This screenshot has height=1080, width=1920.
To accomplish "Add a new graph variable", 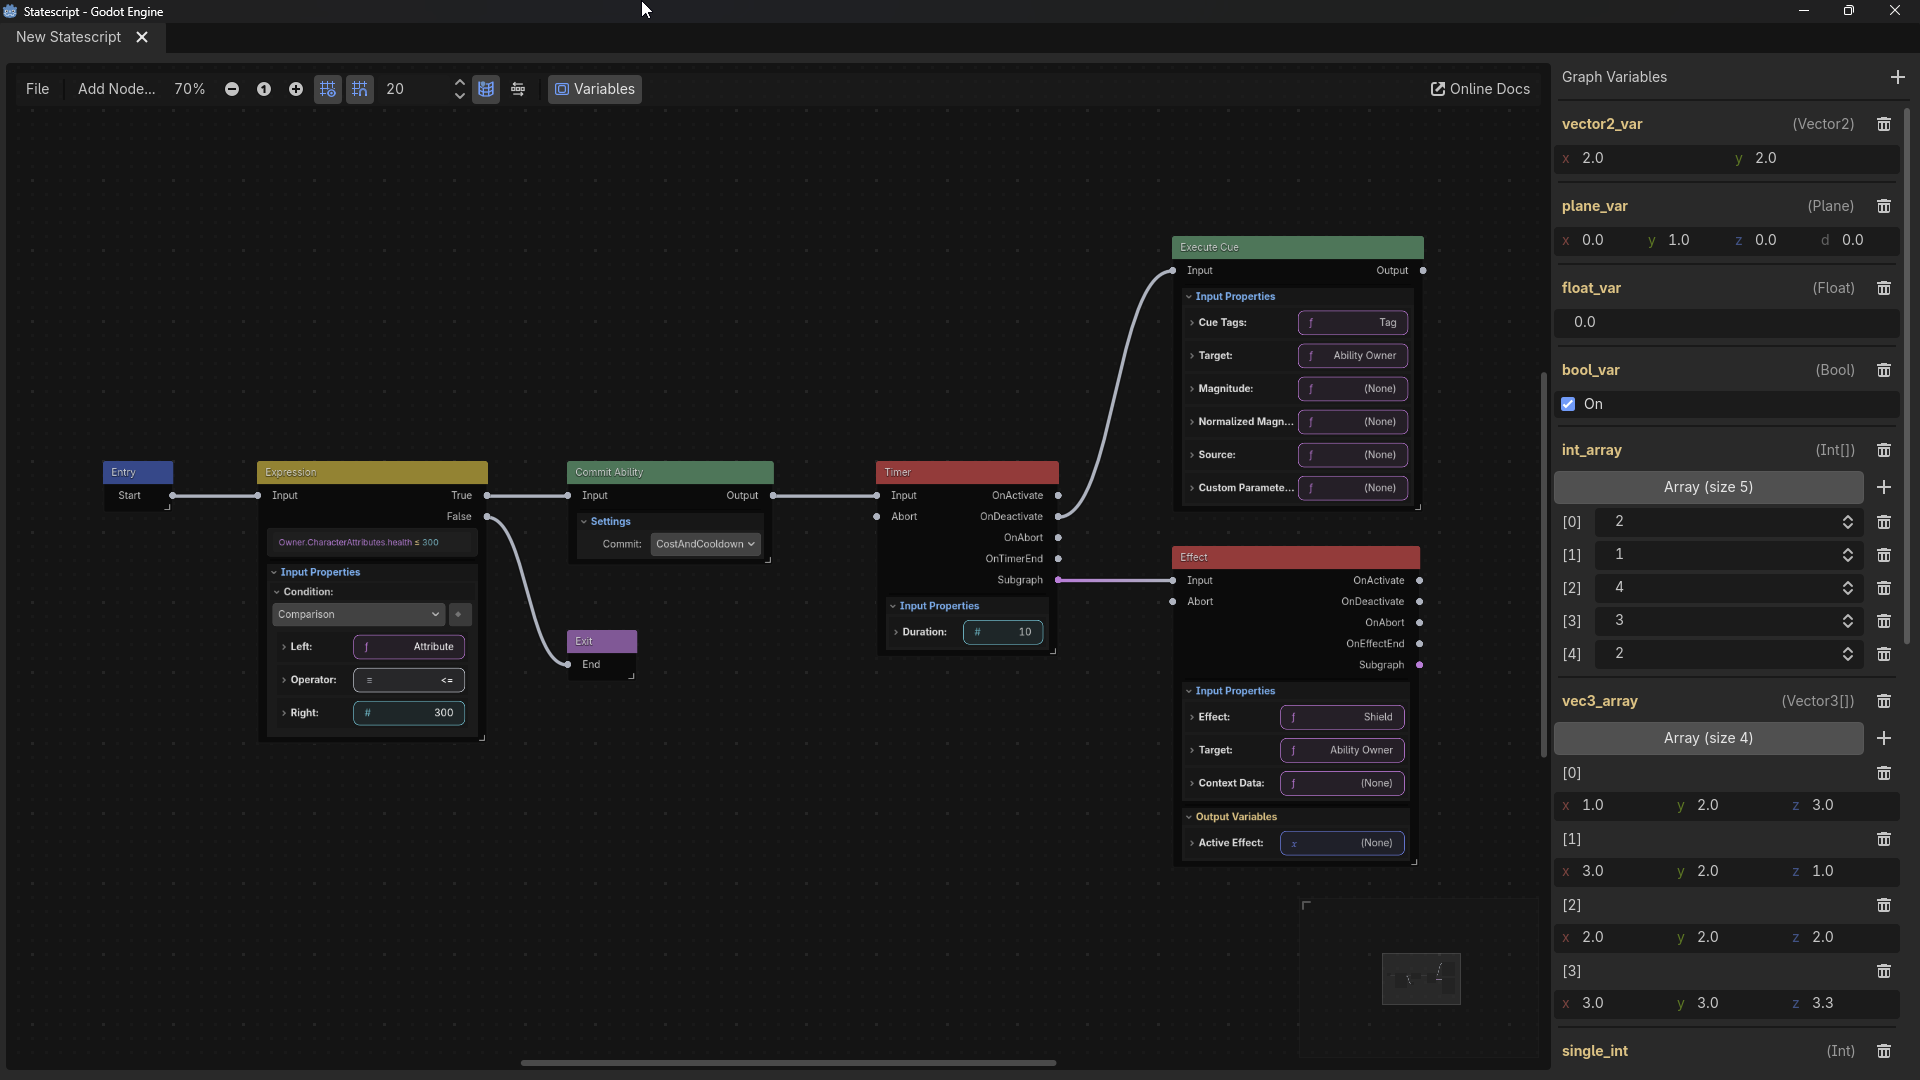I will pyautogui.click(x=1898, y=77).
